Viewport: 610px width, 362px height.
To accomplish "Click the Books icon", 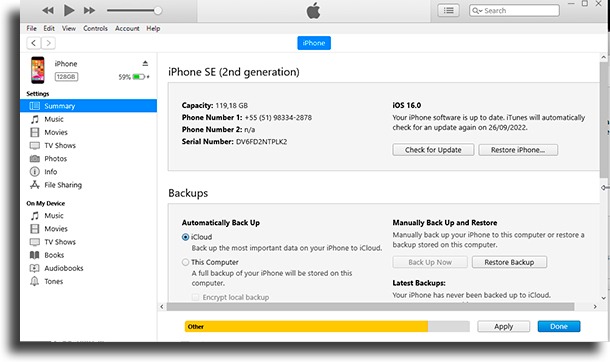I will [35, 255].
